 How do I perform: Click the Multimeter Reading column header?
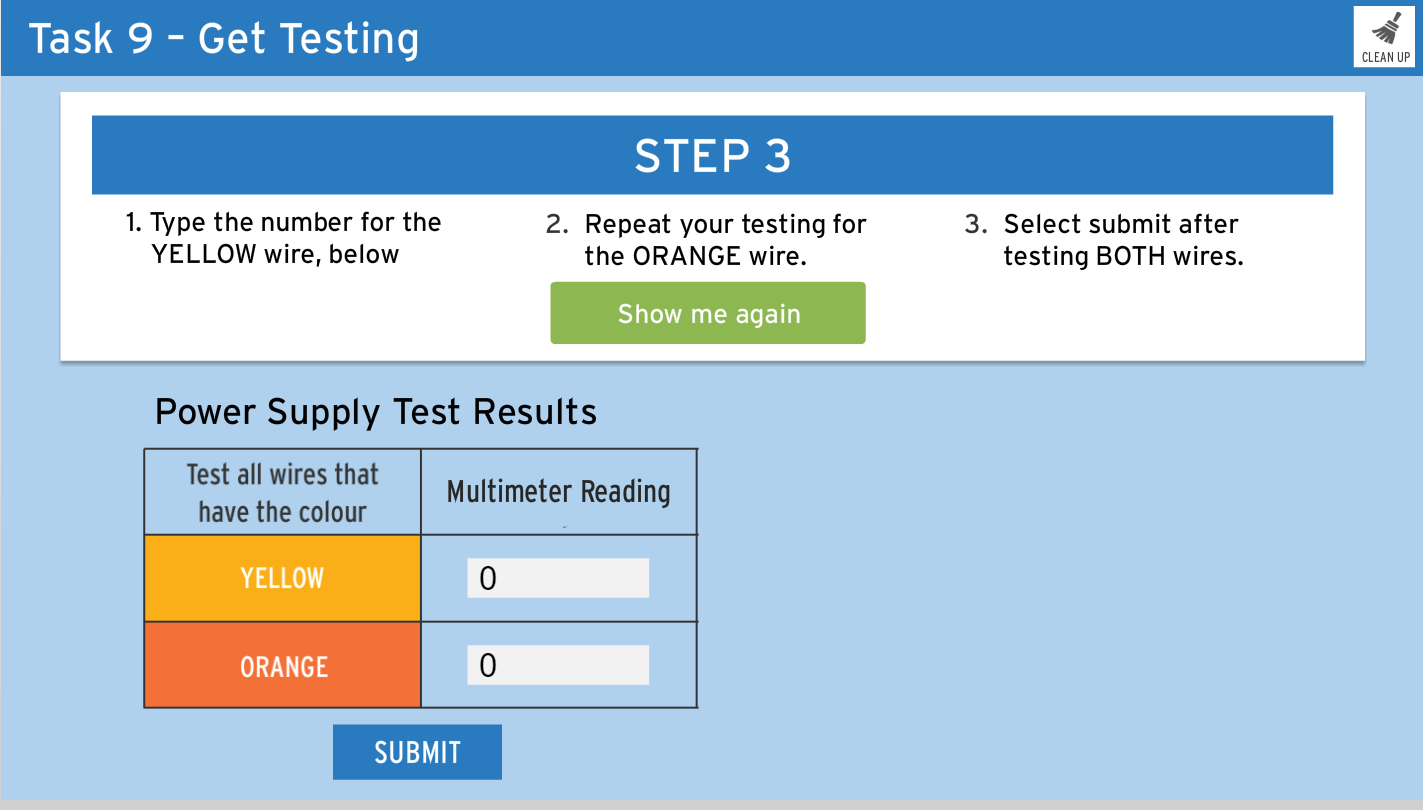click(559, 491)
